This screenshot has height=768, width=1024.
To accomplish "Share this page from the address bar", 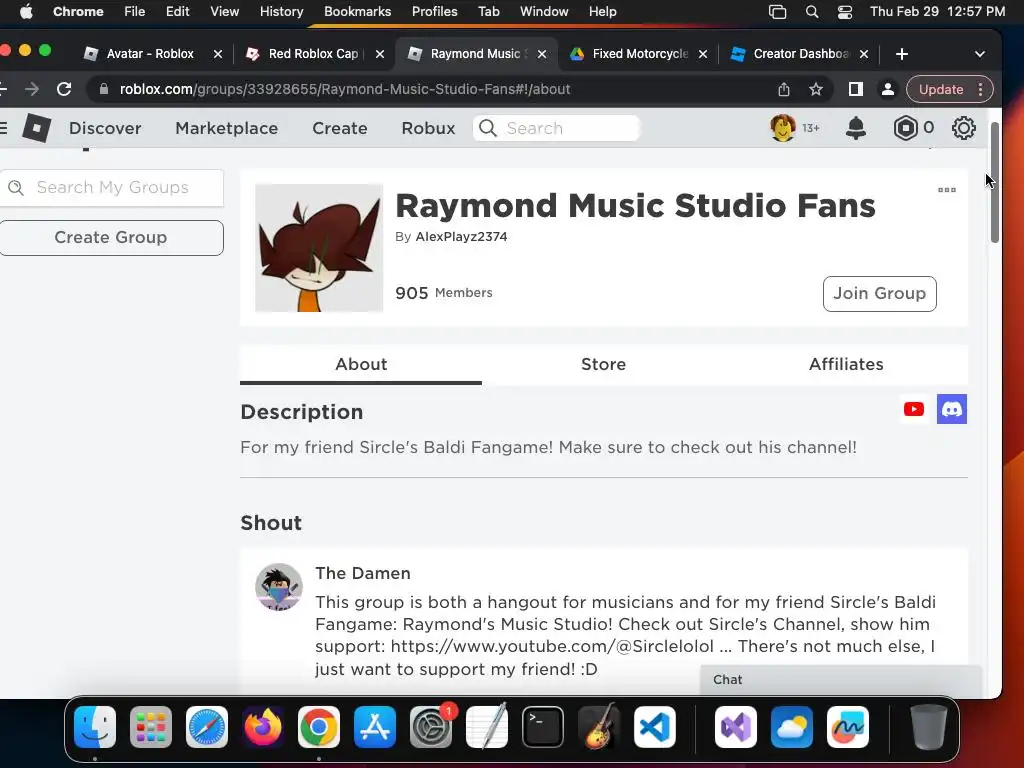I will click(784, 89).
